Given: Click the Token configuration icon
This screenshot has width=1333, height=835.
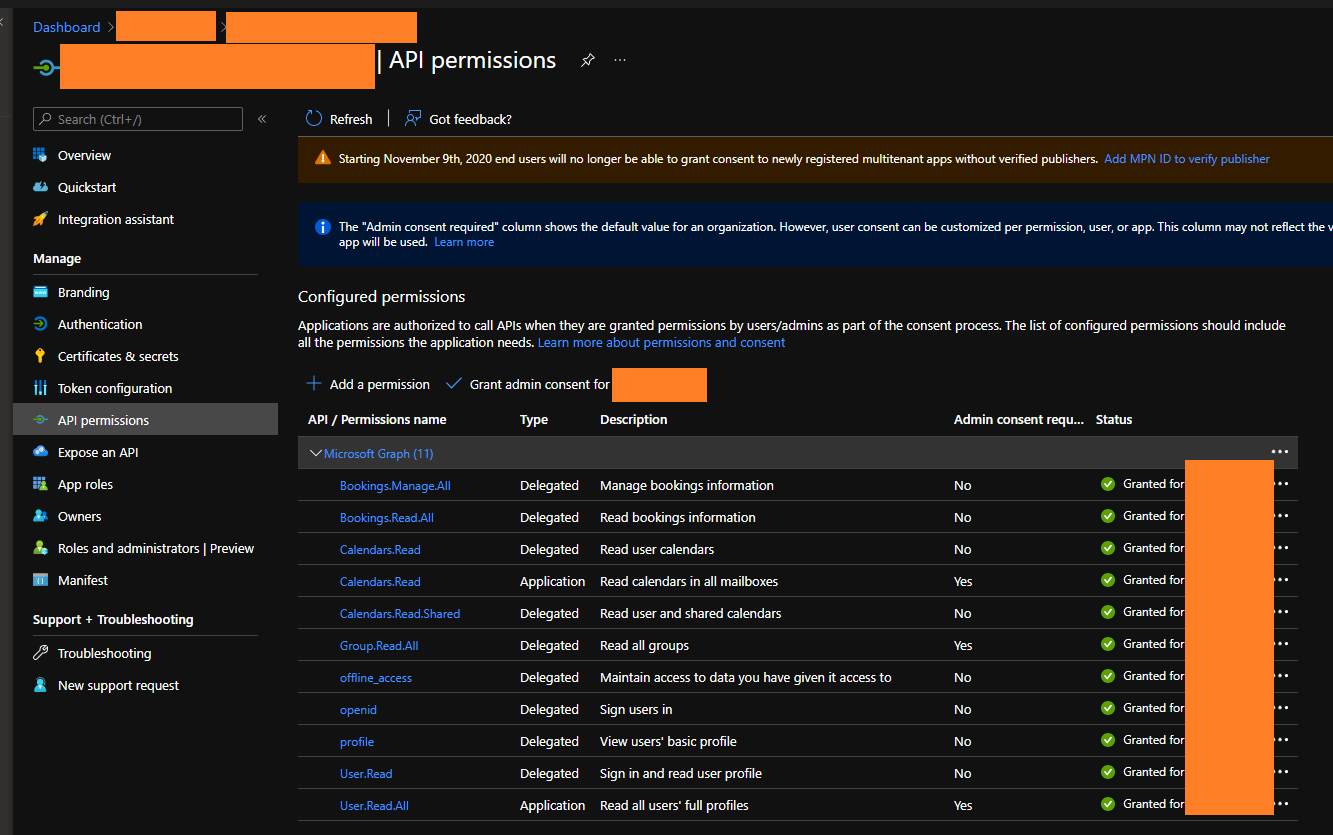Looking at the screenshot, I should 40,388.
